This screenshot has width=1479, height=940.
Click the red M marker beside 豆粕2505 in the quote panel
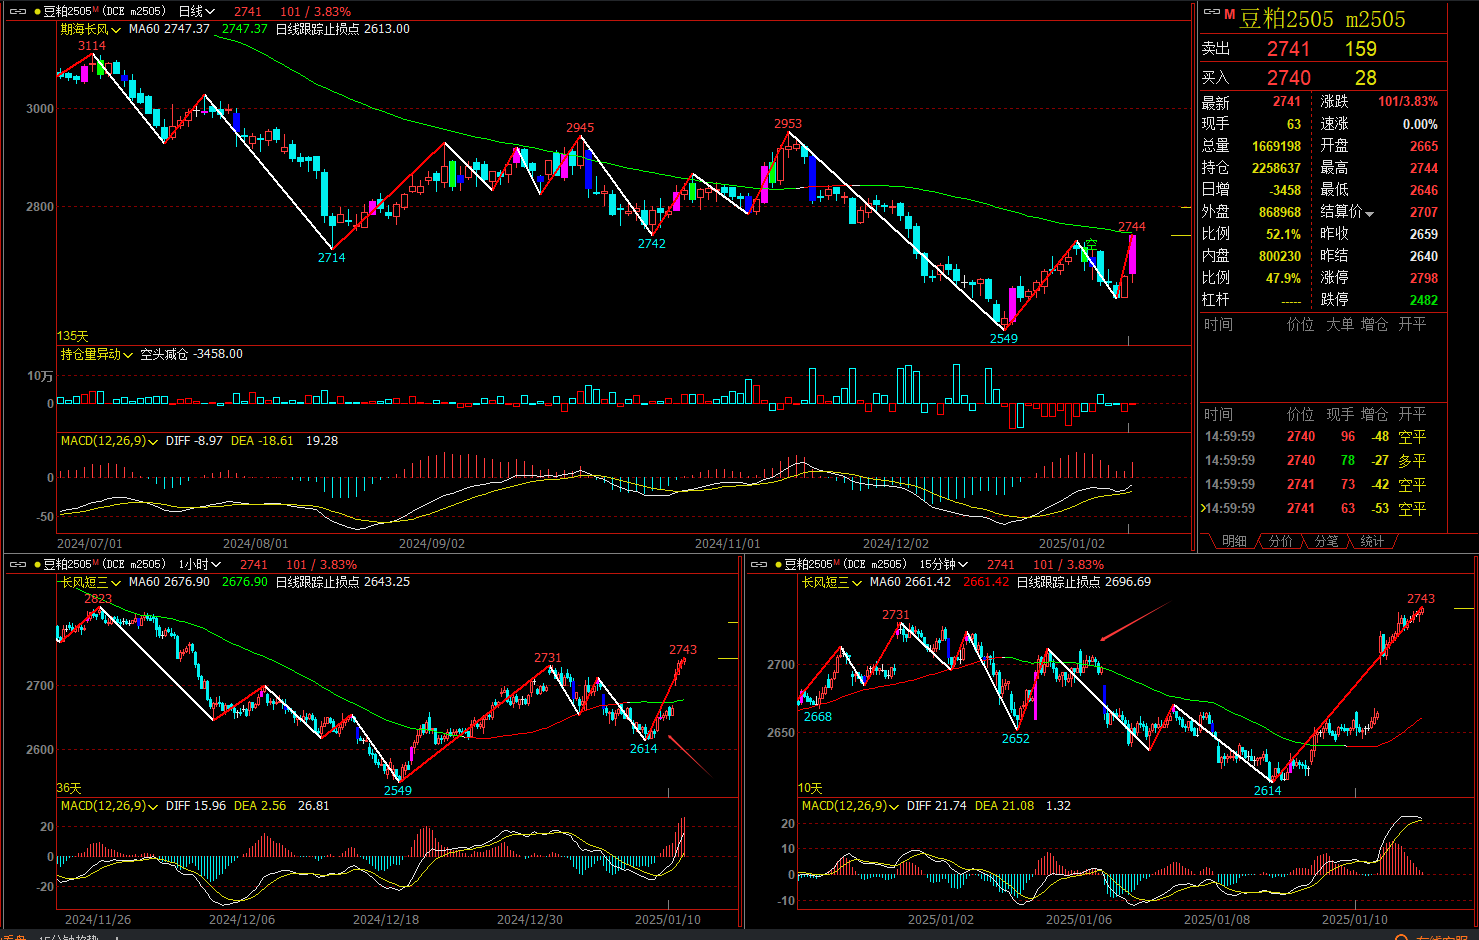coord(1230,14)
